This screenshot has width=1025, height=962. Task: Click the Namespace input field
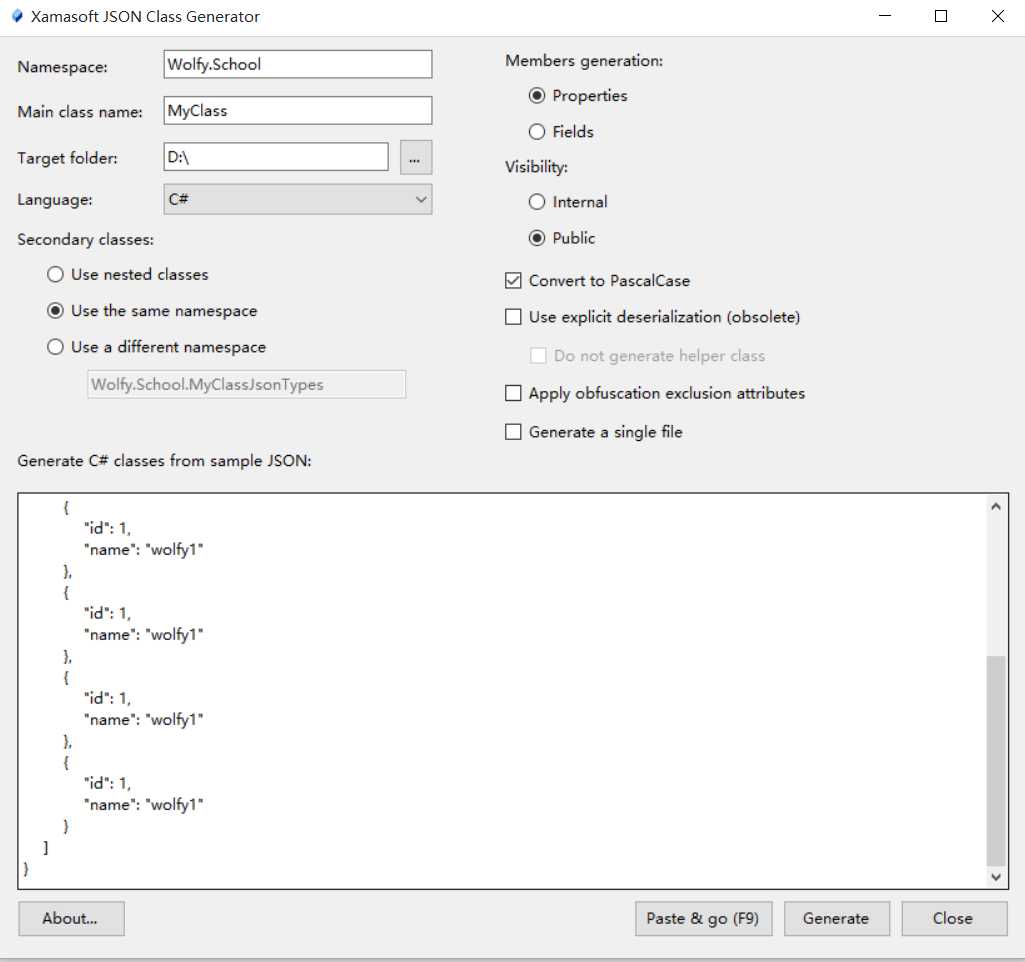(x=297, y=64)
